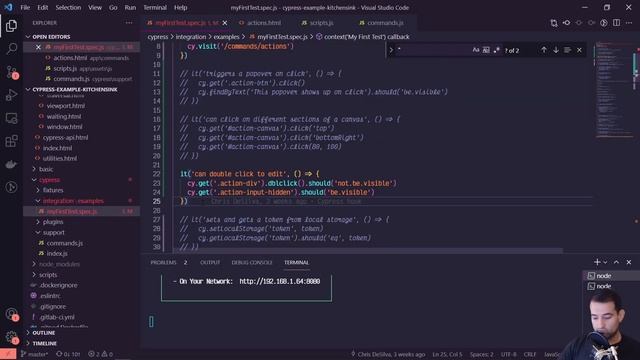Open editor More Actions ellipsis menu
Screen dimensions: 640x360
[629, 23]
